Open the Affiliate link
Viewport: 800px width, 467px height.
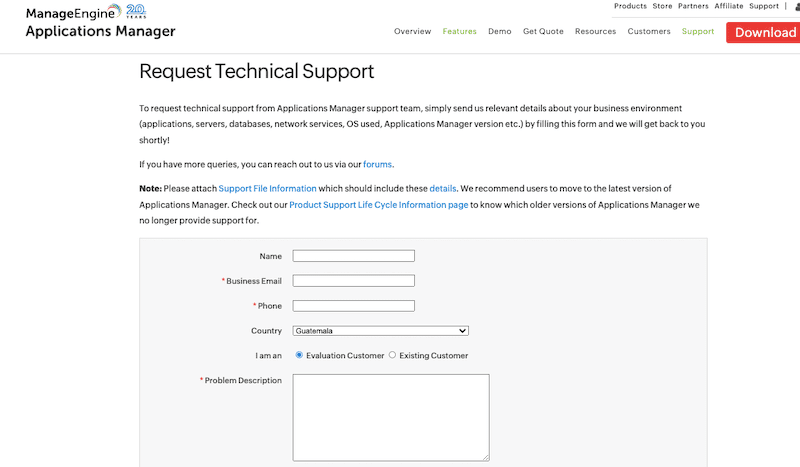tap(729, 6)
